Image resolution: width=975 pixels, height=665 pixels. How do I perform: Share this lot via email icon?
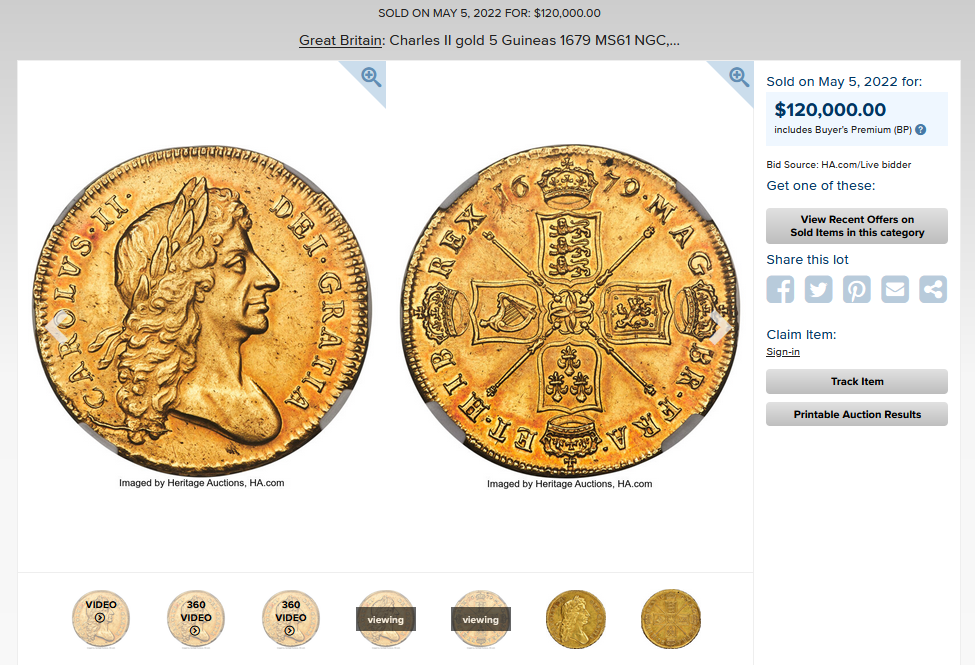[895, 289]
